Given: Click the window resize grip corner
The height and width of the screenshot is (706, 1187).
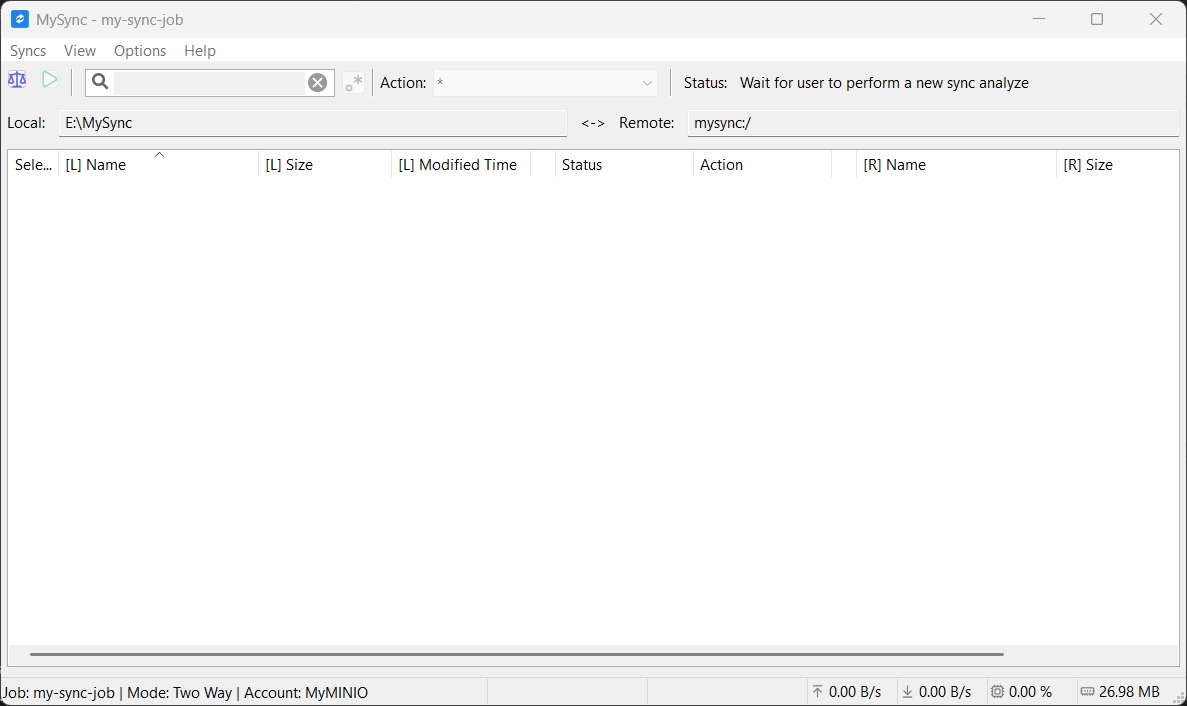Looking at the screenshot, I should 1179,698.
